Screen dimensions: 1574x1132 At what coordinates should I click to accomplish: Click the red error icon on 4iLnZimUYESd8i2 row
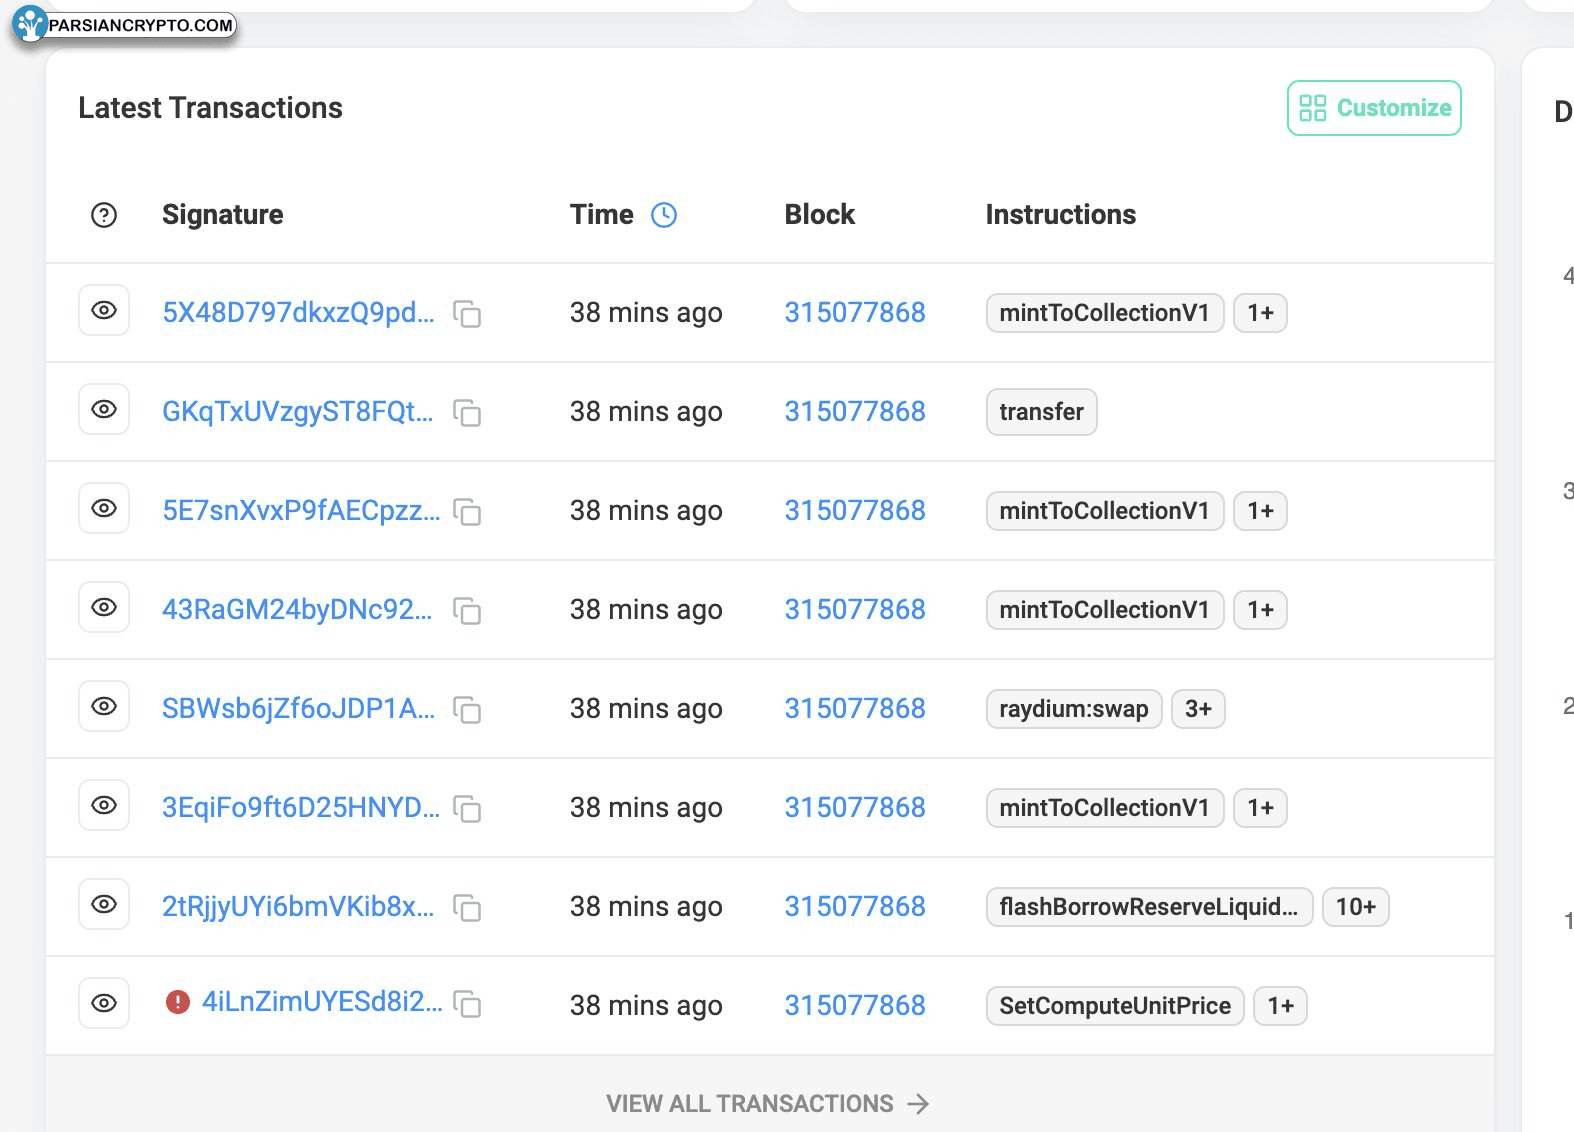click(178, 1002)
